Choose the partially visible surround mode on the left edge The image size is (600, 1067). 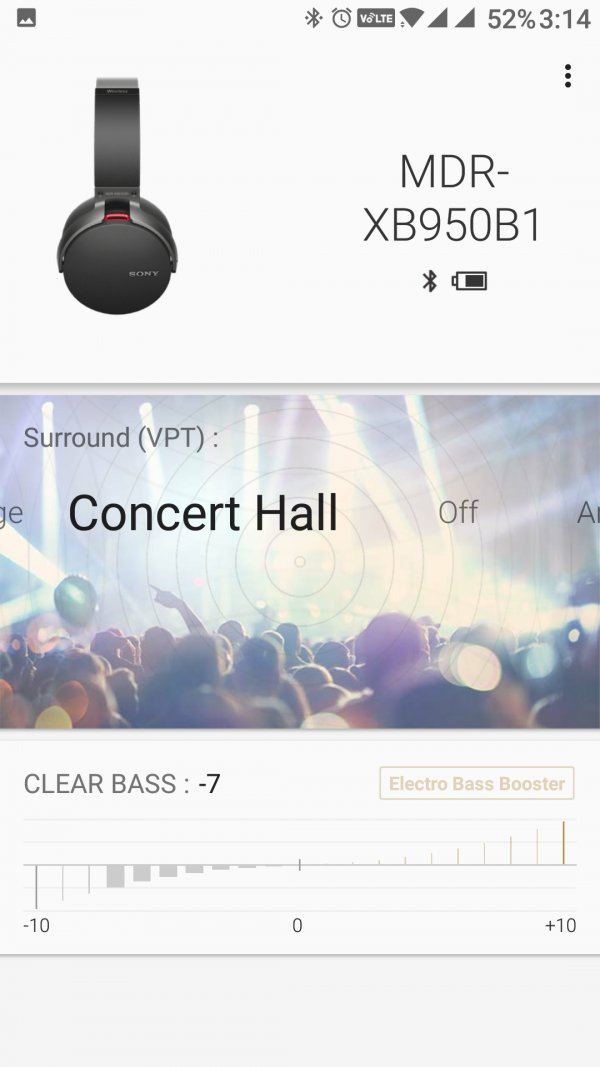tap(12, 514)
